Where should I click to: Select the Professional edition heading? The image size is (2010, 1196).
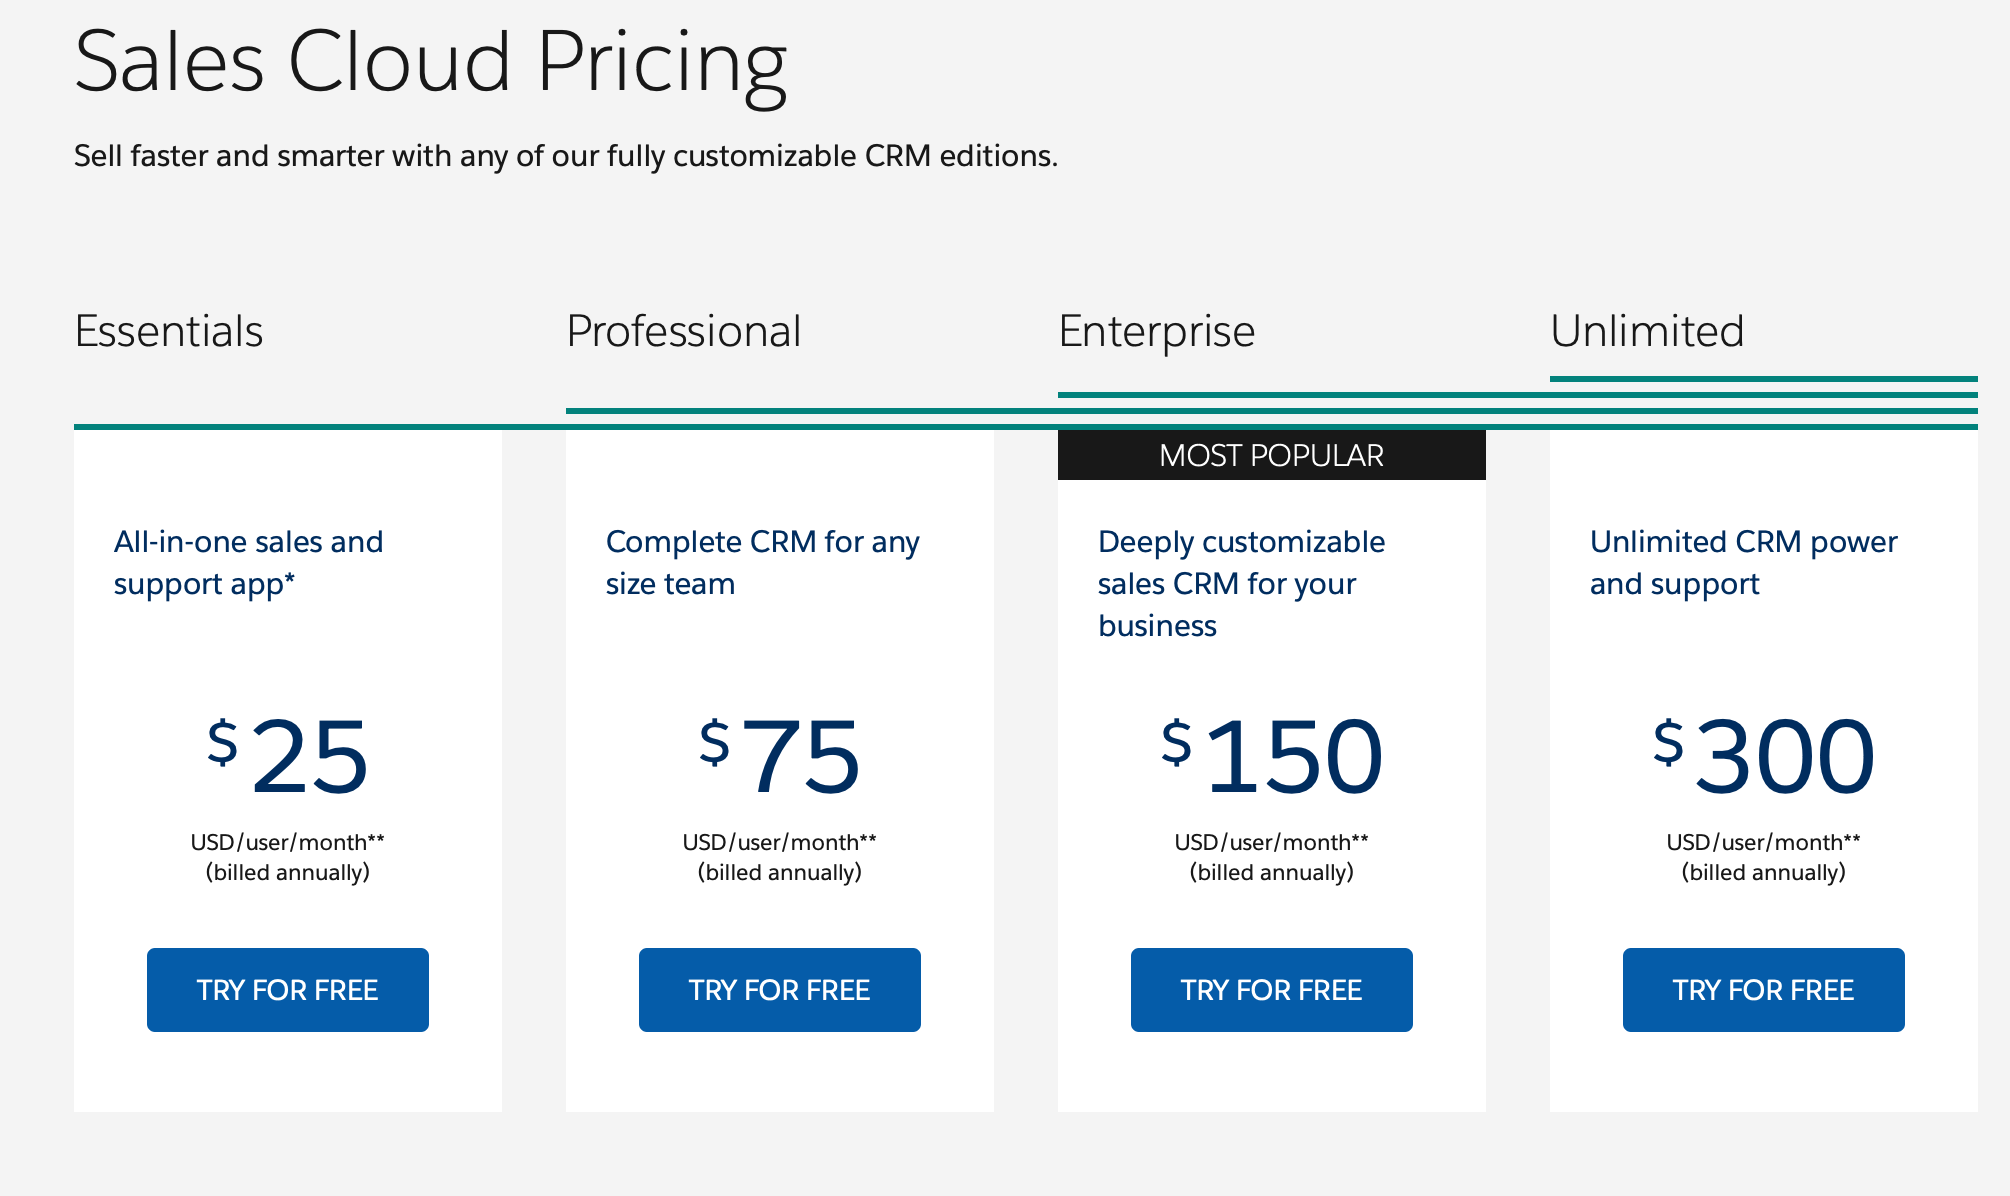tap(684, 331)
